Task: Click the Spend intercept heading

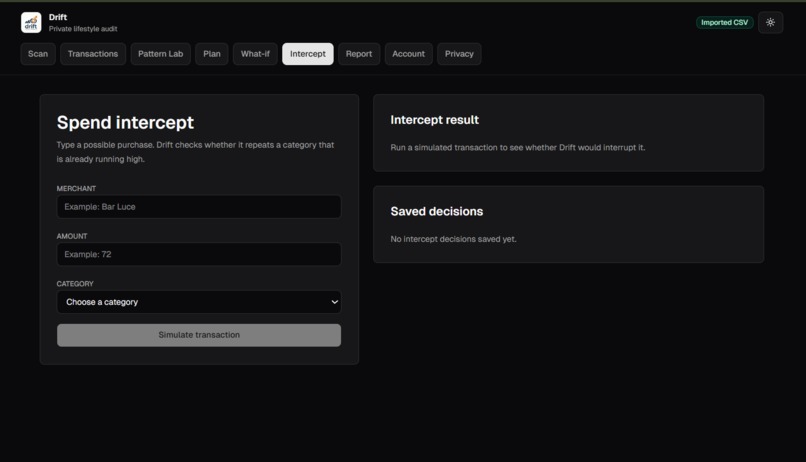Action: (x=125, y=123)
